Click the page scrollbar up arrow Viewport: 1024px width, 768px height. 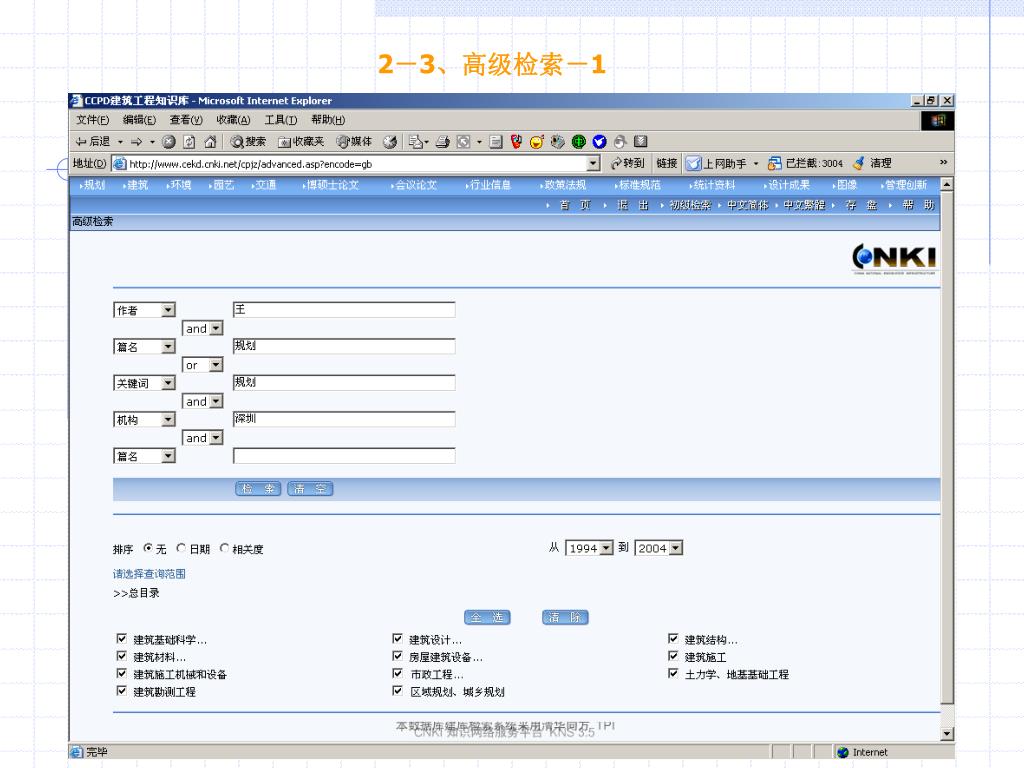[947, 184]
